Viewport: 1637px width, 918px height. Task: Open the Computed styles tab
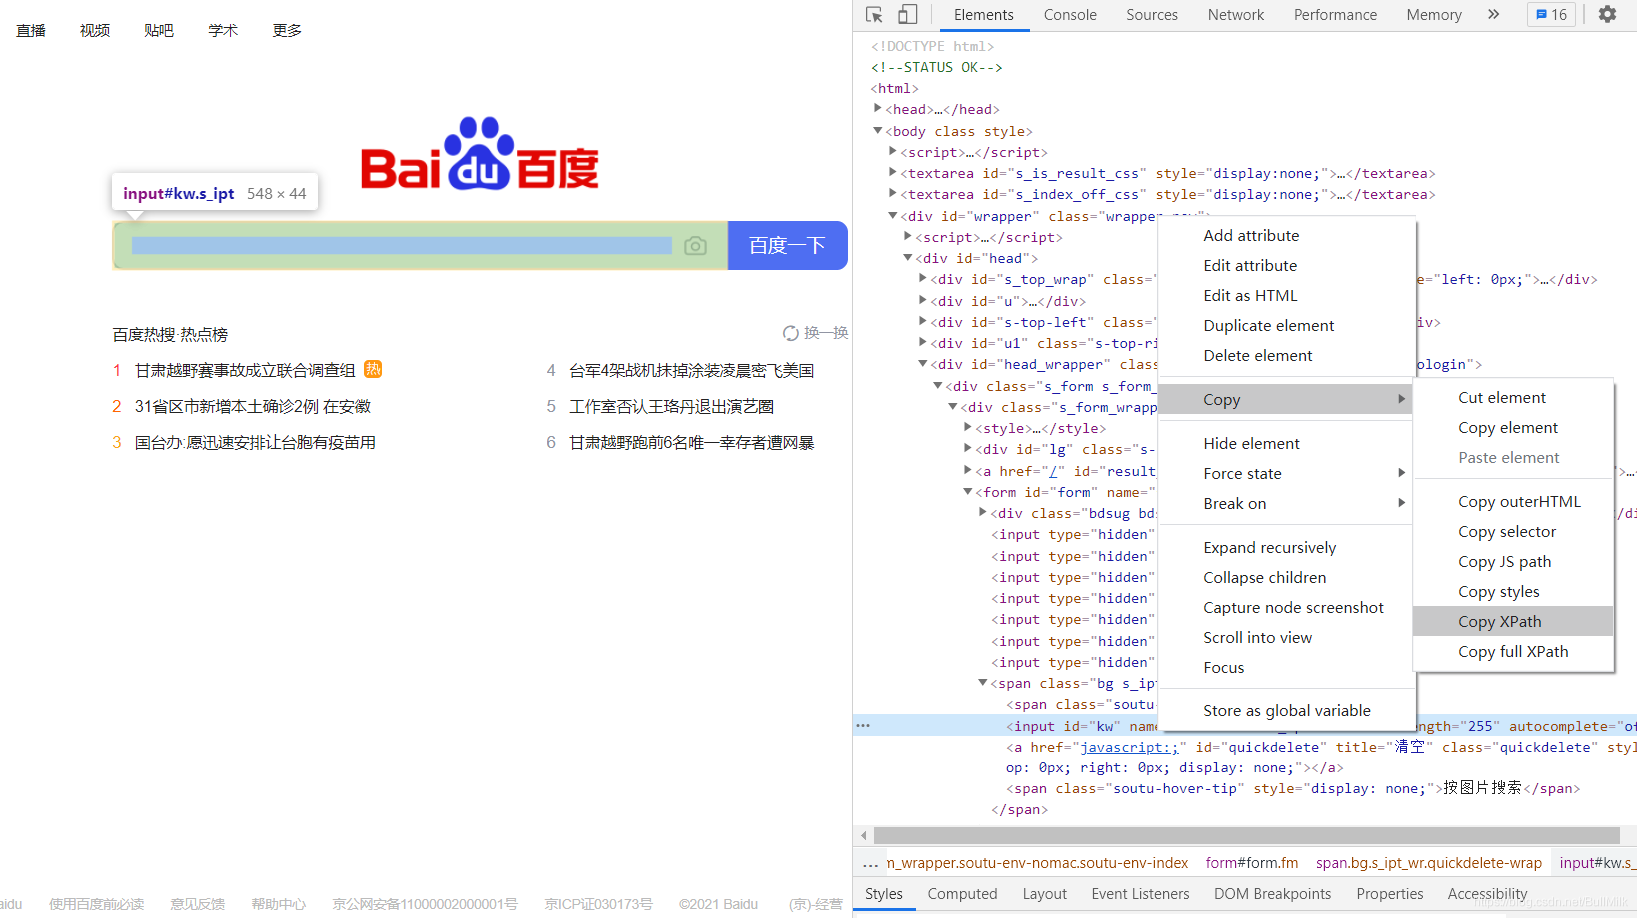[962, 894]
